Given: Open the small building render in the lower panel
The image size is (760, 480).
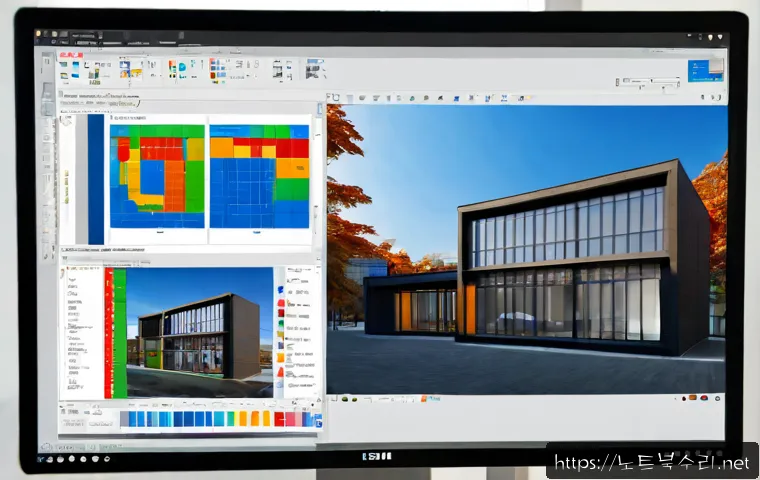Looking at the screenshot, I should 199,332.
